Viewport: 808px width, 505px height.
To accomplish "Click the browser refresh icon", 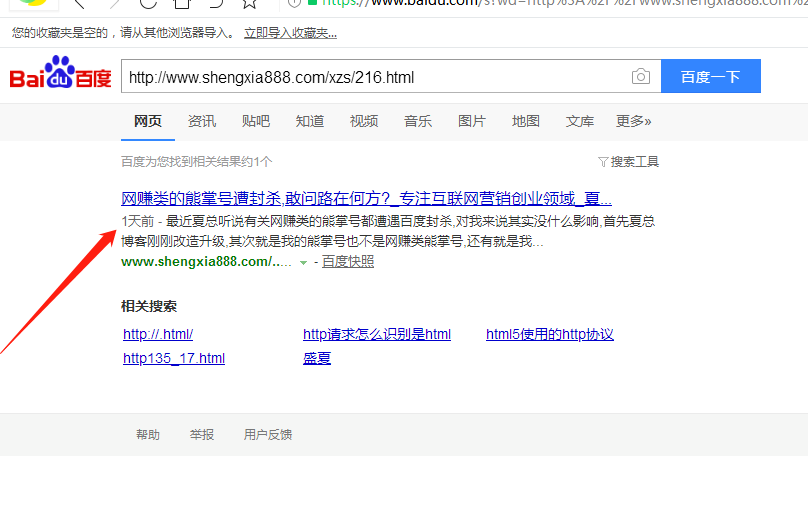I will (147, 3).
